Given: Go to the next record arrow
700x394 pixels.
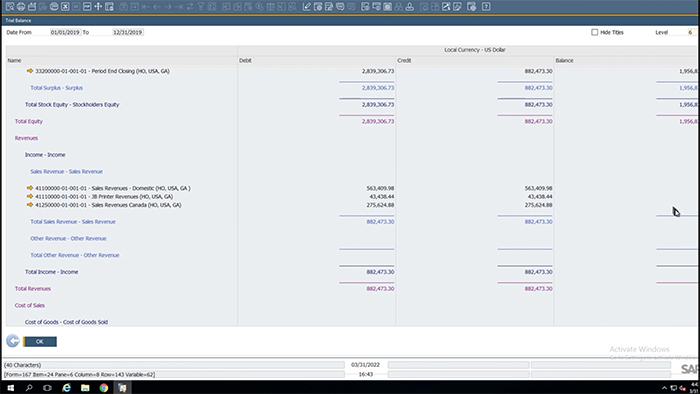Looking at the screenshot, I should pyautogui.click(x=168, y=7).
